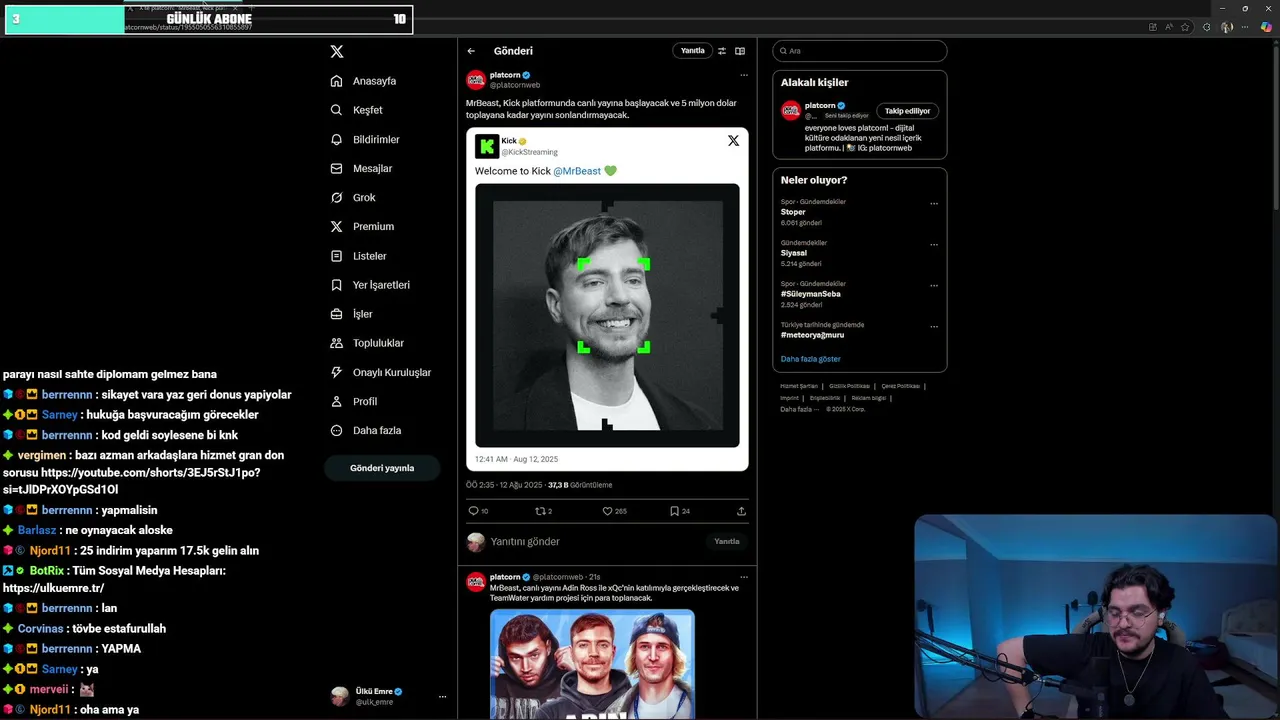Open Gizlilik Politikası footer link
This screenshot has height=720, width=1280.
pos(849,386)
